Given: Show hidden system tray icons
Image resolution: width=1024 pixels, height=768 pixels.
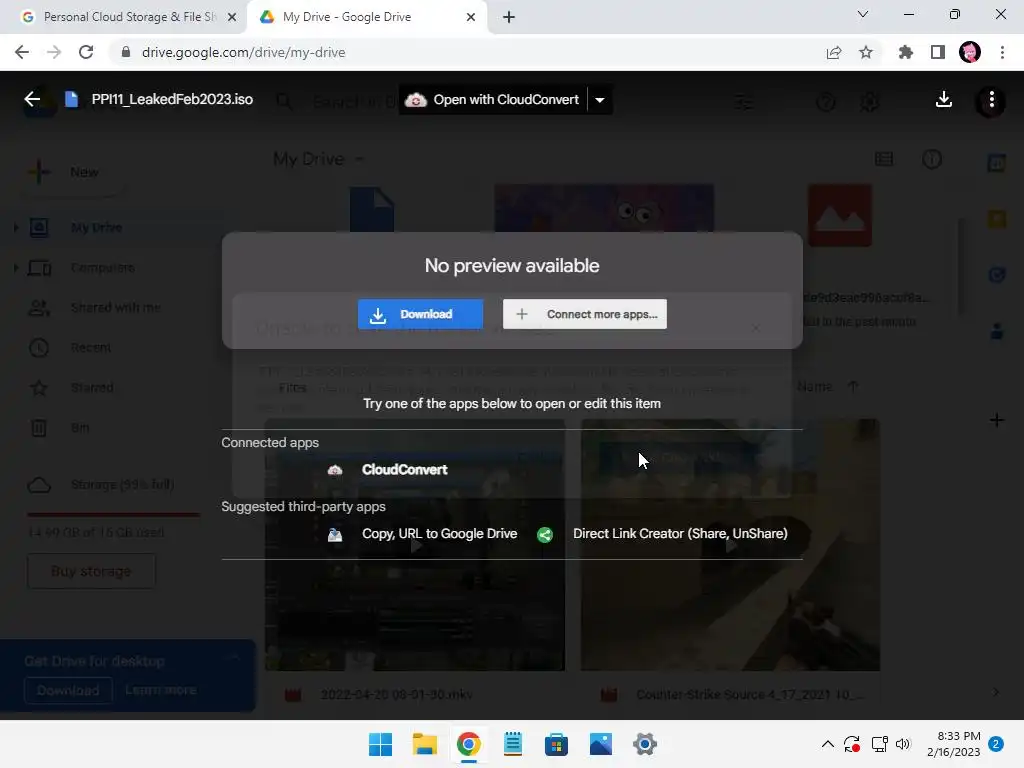Looking at the screenshot, I should 827,744.
